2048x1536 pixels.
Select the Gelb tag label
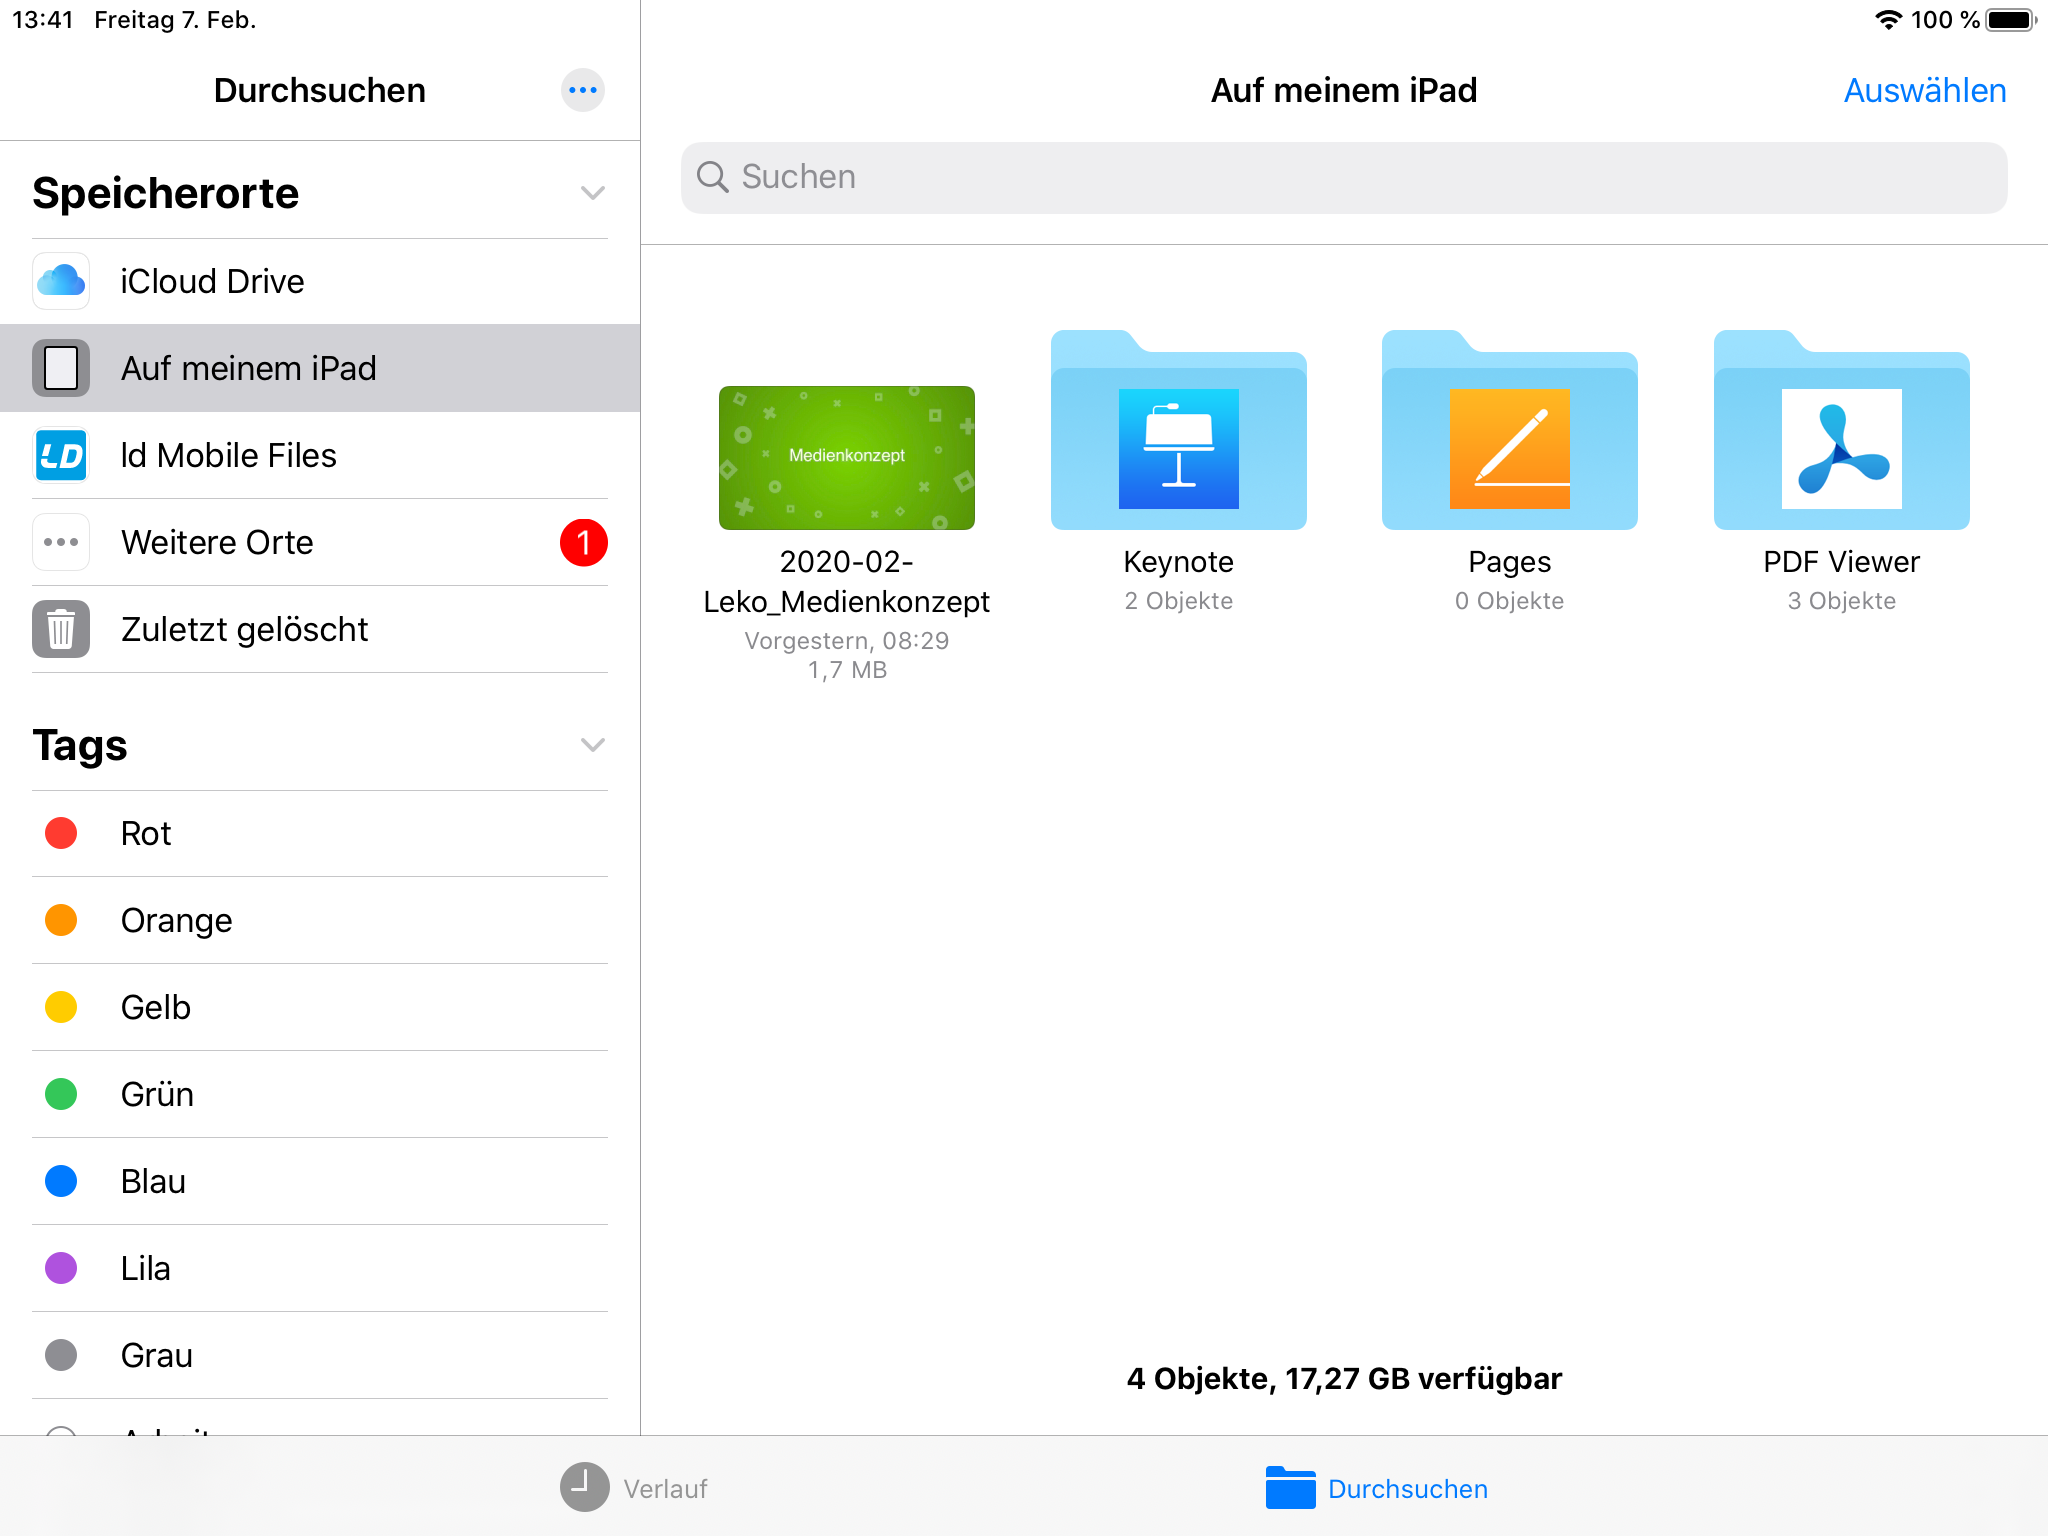(x=156, y=1007)
